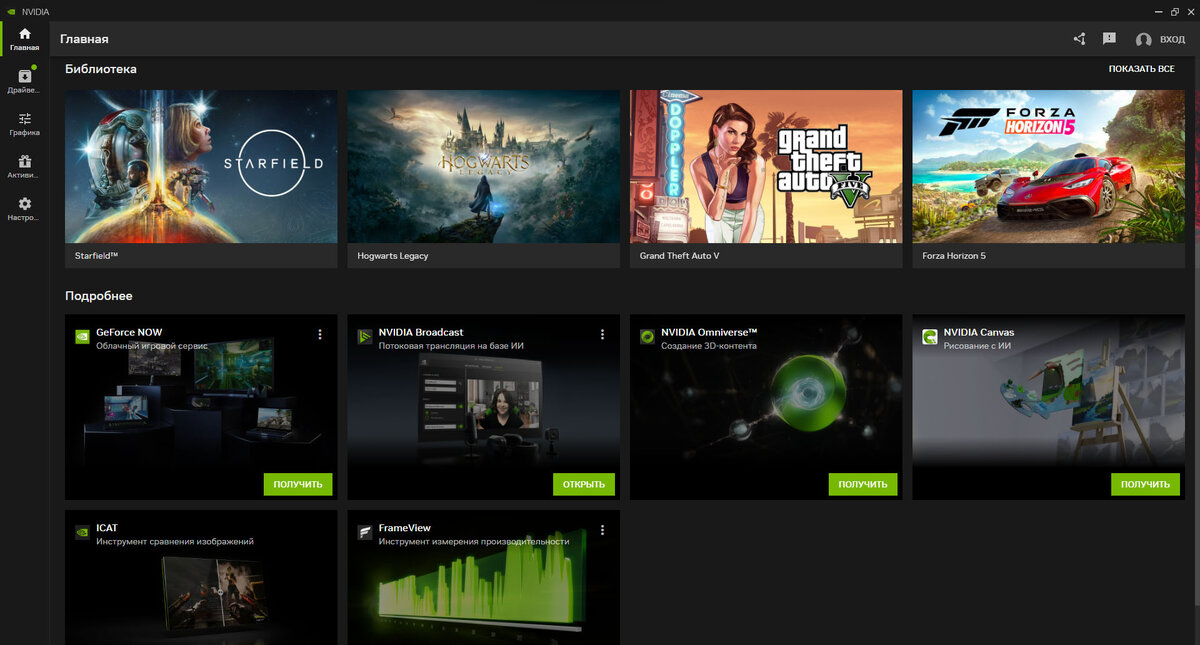Open GeForce NOW three-dot menu

[x=320, y=334]
